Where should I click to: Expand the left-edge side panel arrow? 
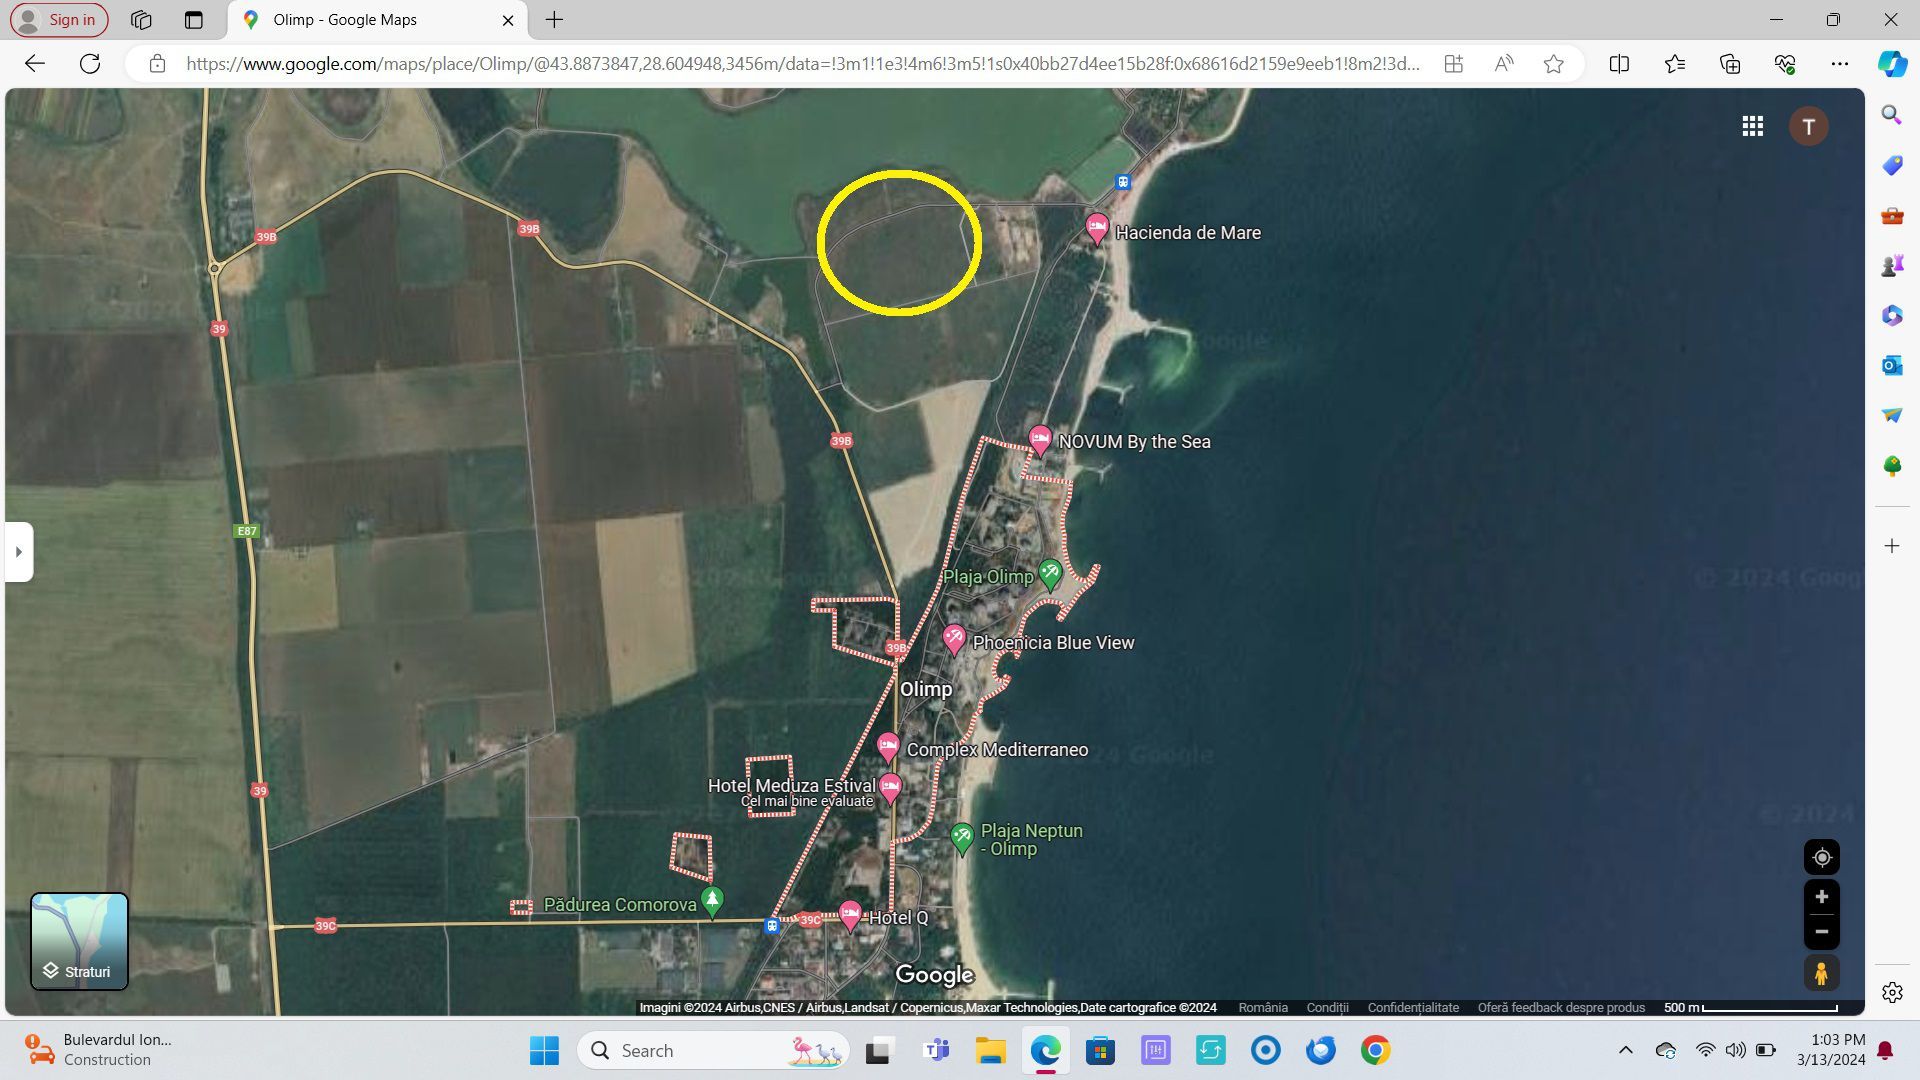pyautogui.click(x=20, y=551)
